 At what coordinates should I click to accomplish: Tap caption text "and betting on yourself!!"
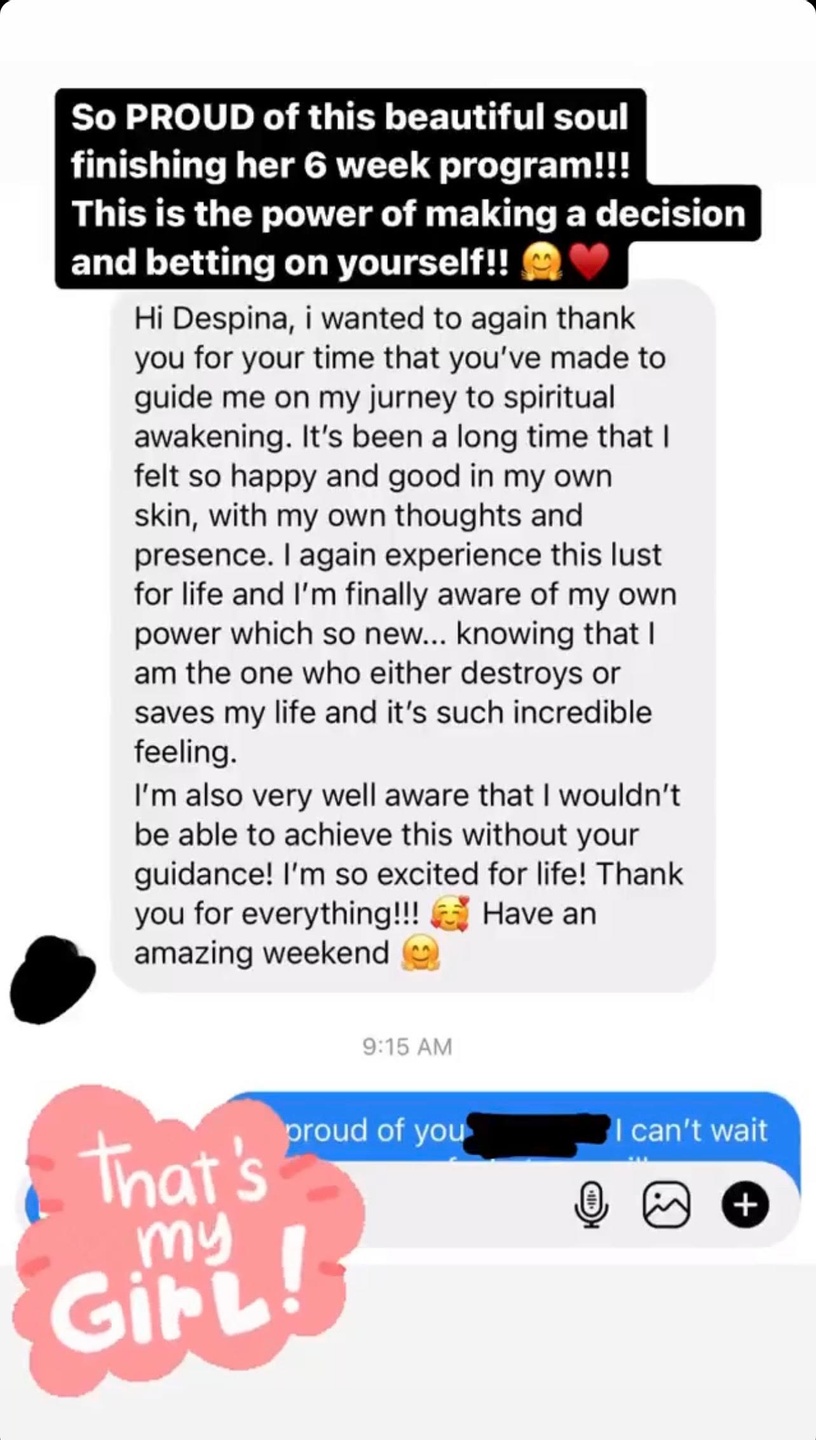pyautogui.click(x=290, y=263)
